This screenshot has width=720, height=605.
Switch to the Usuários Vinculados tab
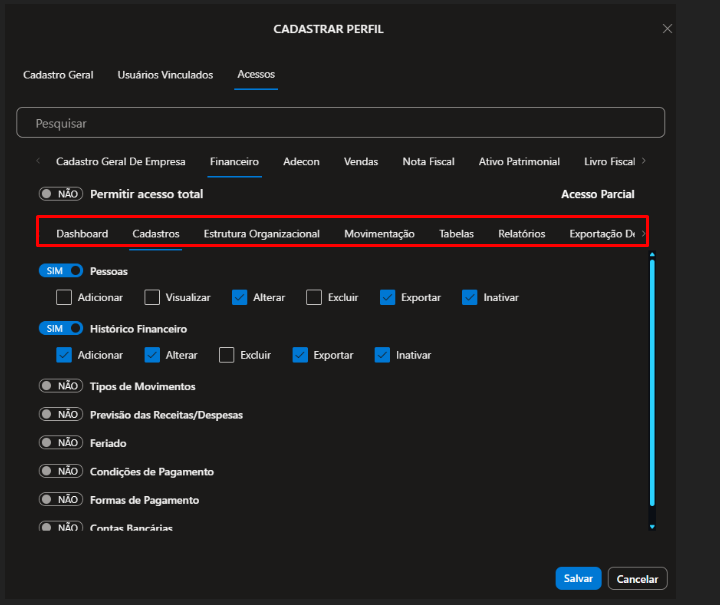(165, 75)
